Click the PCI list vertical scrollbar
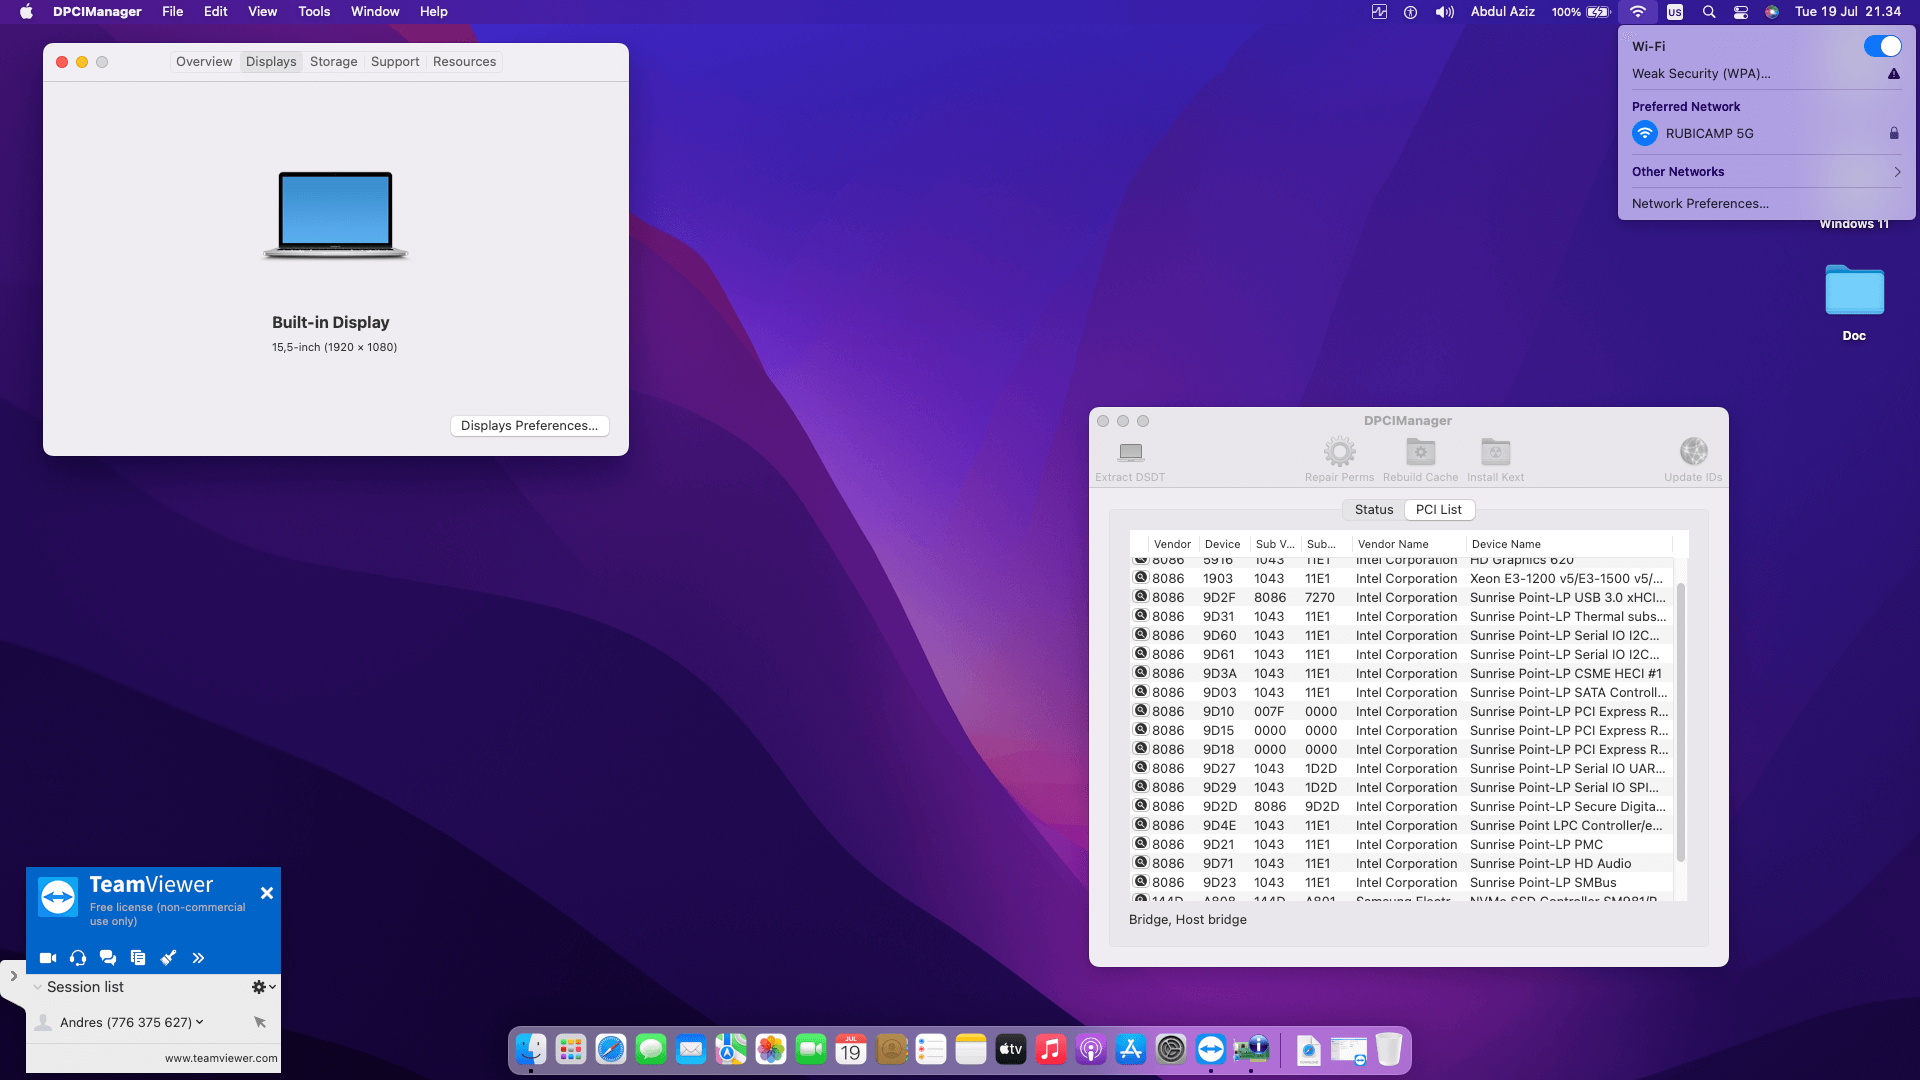The height and width of the screenshot is (1080, 1920). 1680,722
